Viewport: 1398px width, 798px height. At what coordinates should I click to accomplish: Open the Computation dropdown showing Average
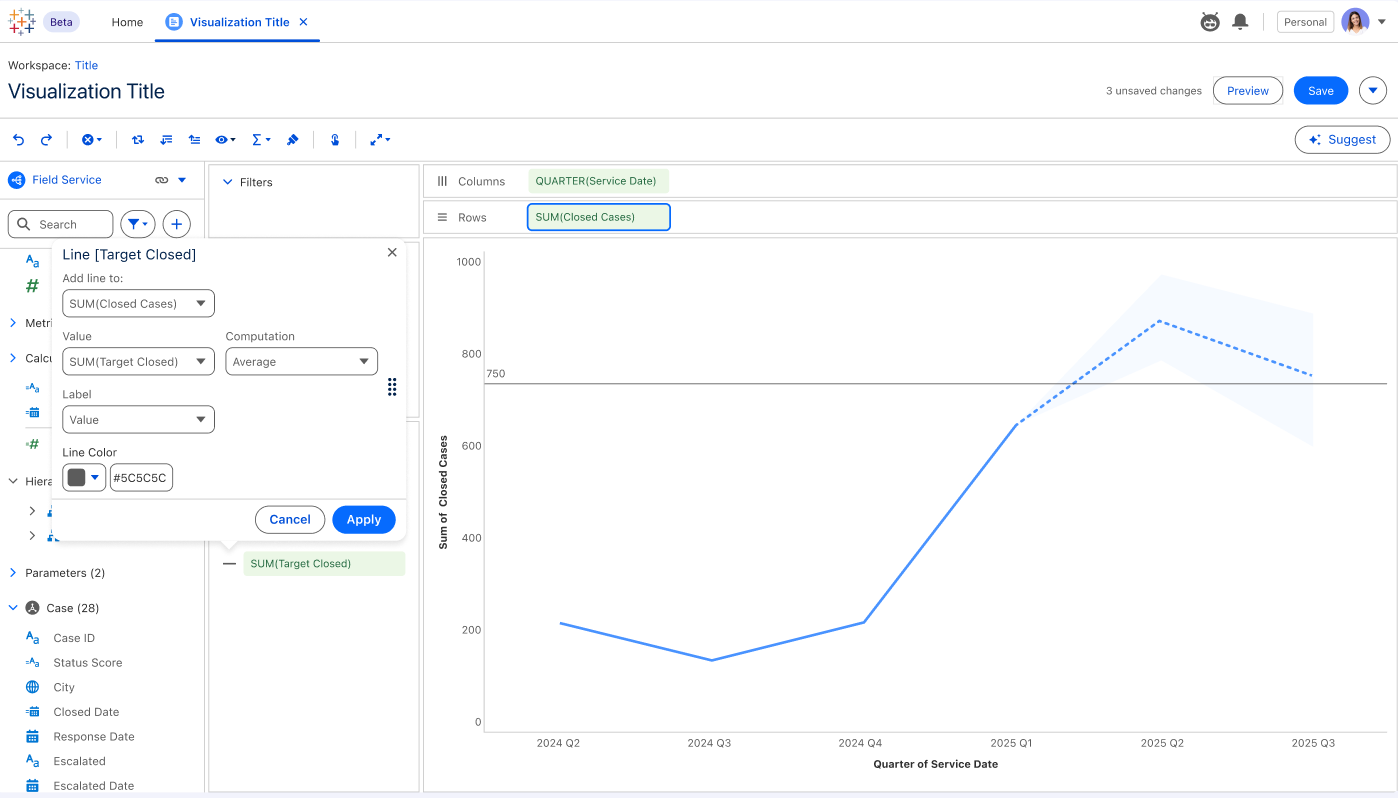pos(301,362)
